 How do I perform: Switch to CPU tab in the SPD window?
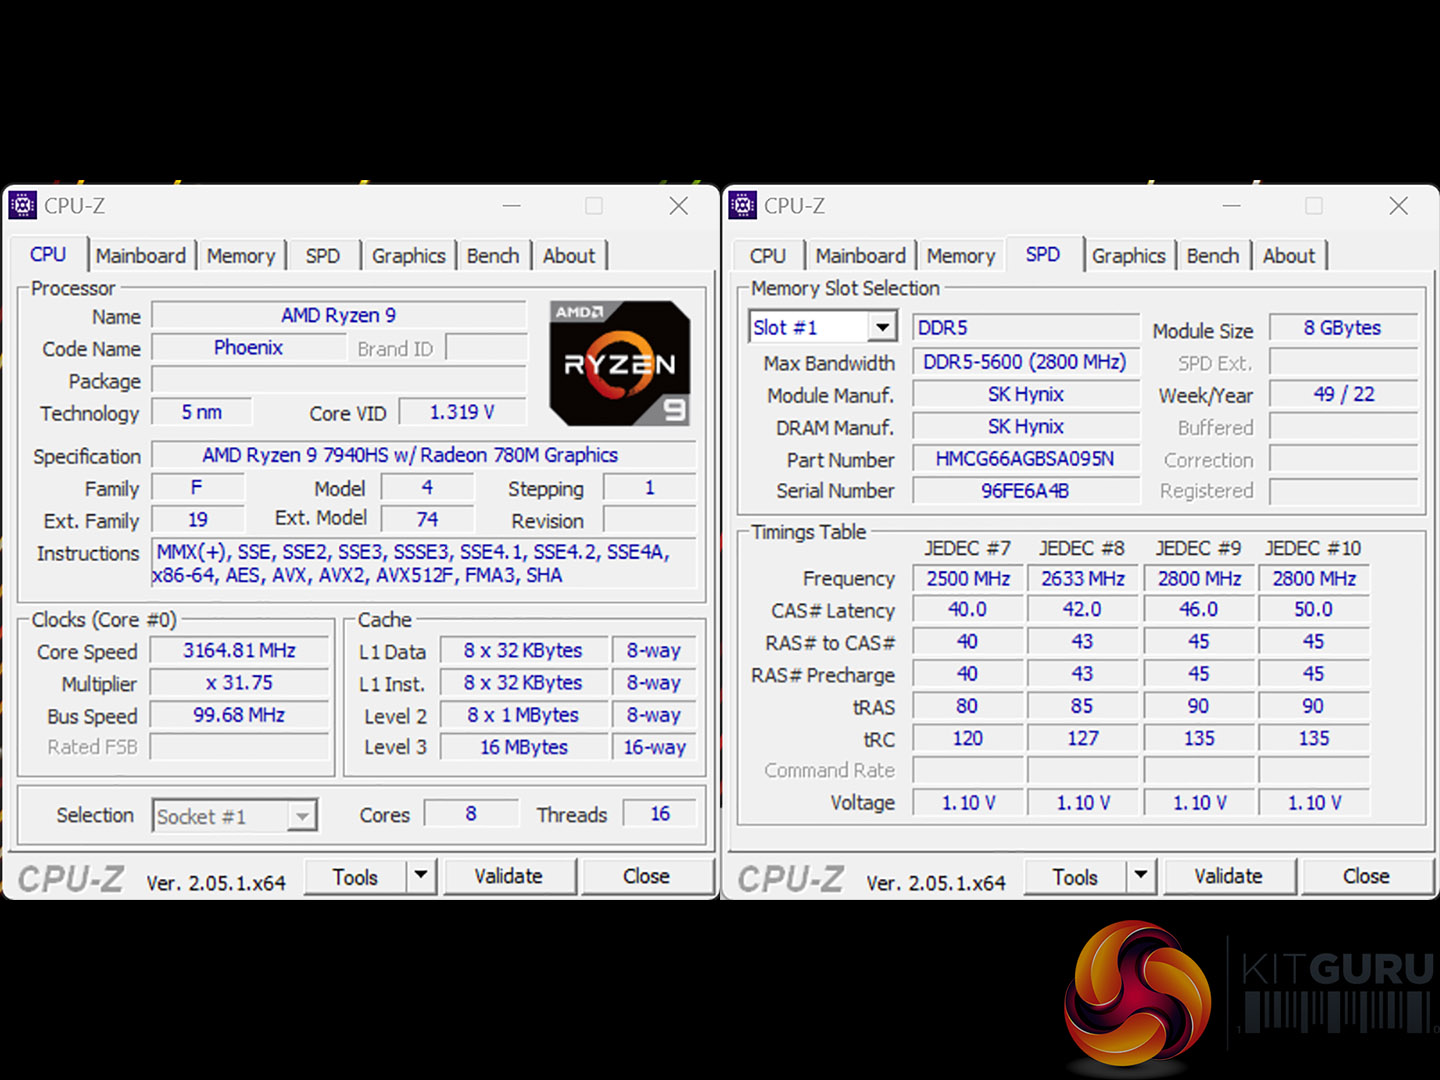pyautogui.click(x=768, y=256)
